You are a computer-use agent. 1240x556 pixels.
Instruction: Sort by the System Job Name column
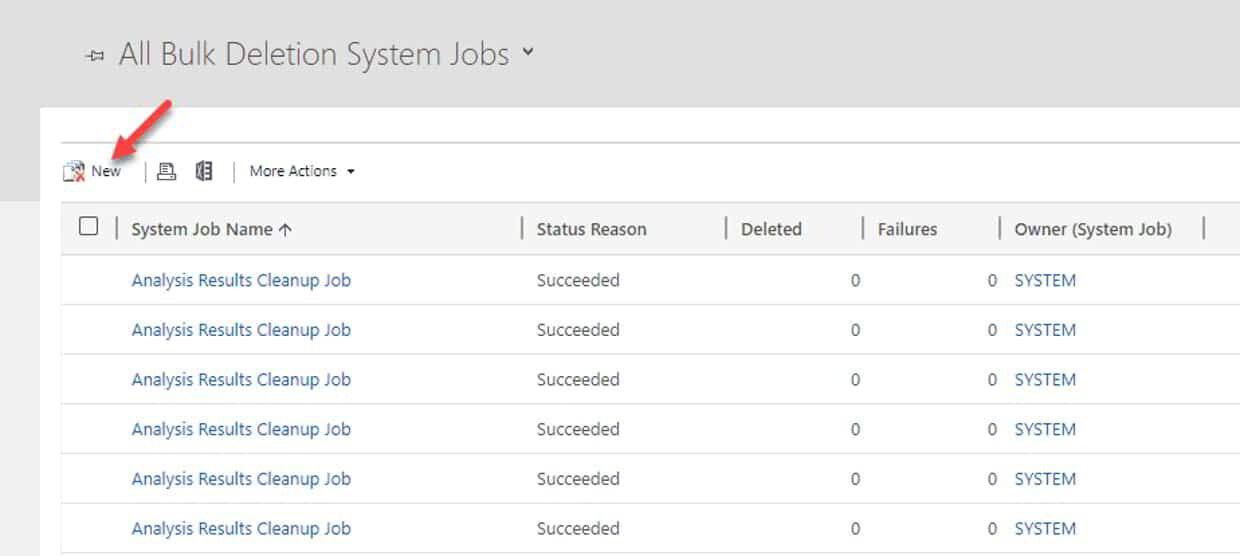tap(212, 229)
